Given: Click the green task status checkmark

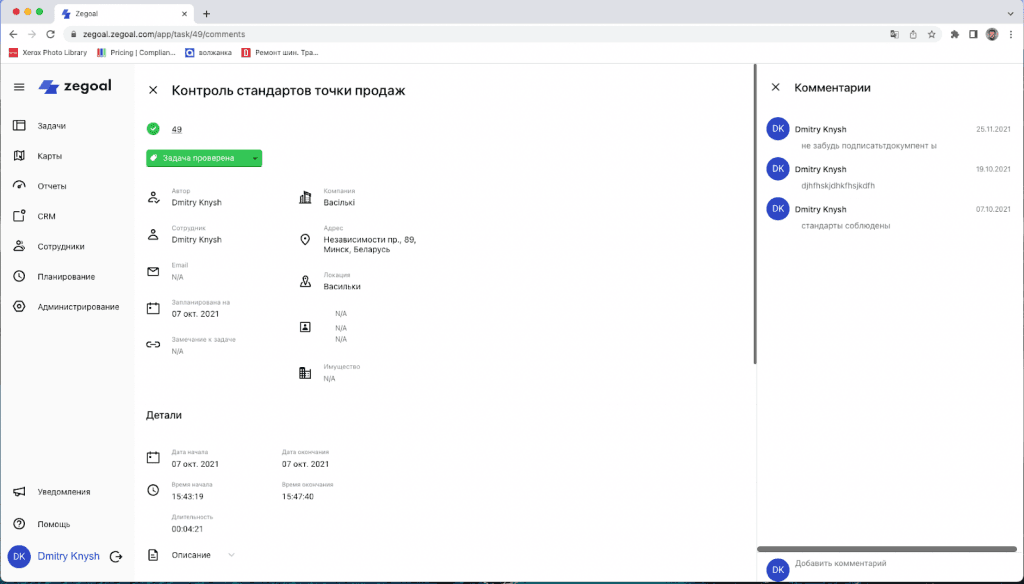Looking at the screenshot, I should (153, 129).
